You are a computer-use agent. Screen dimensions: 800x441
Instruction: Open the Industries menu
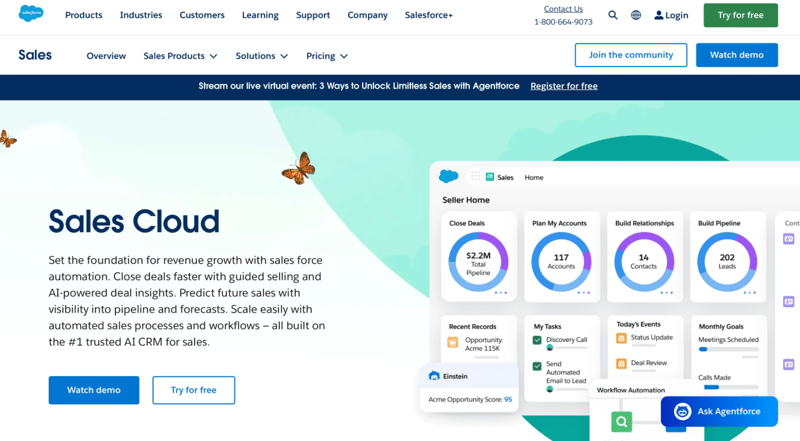[x=141, y=15]
